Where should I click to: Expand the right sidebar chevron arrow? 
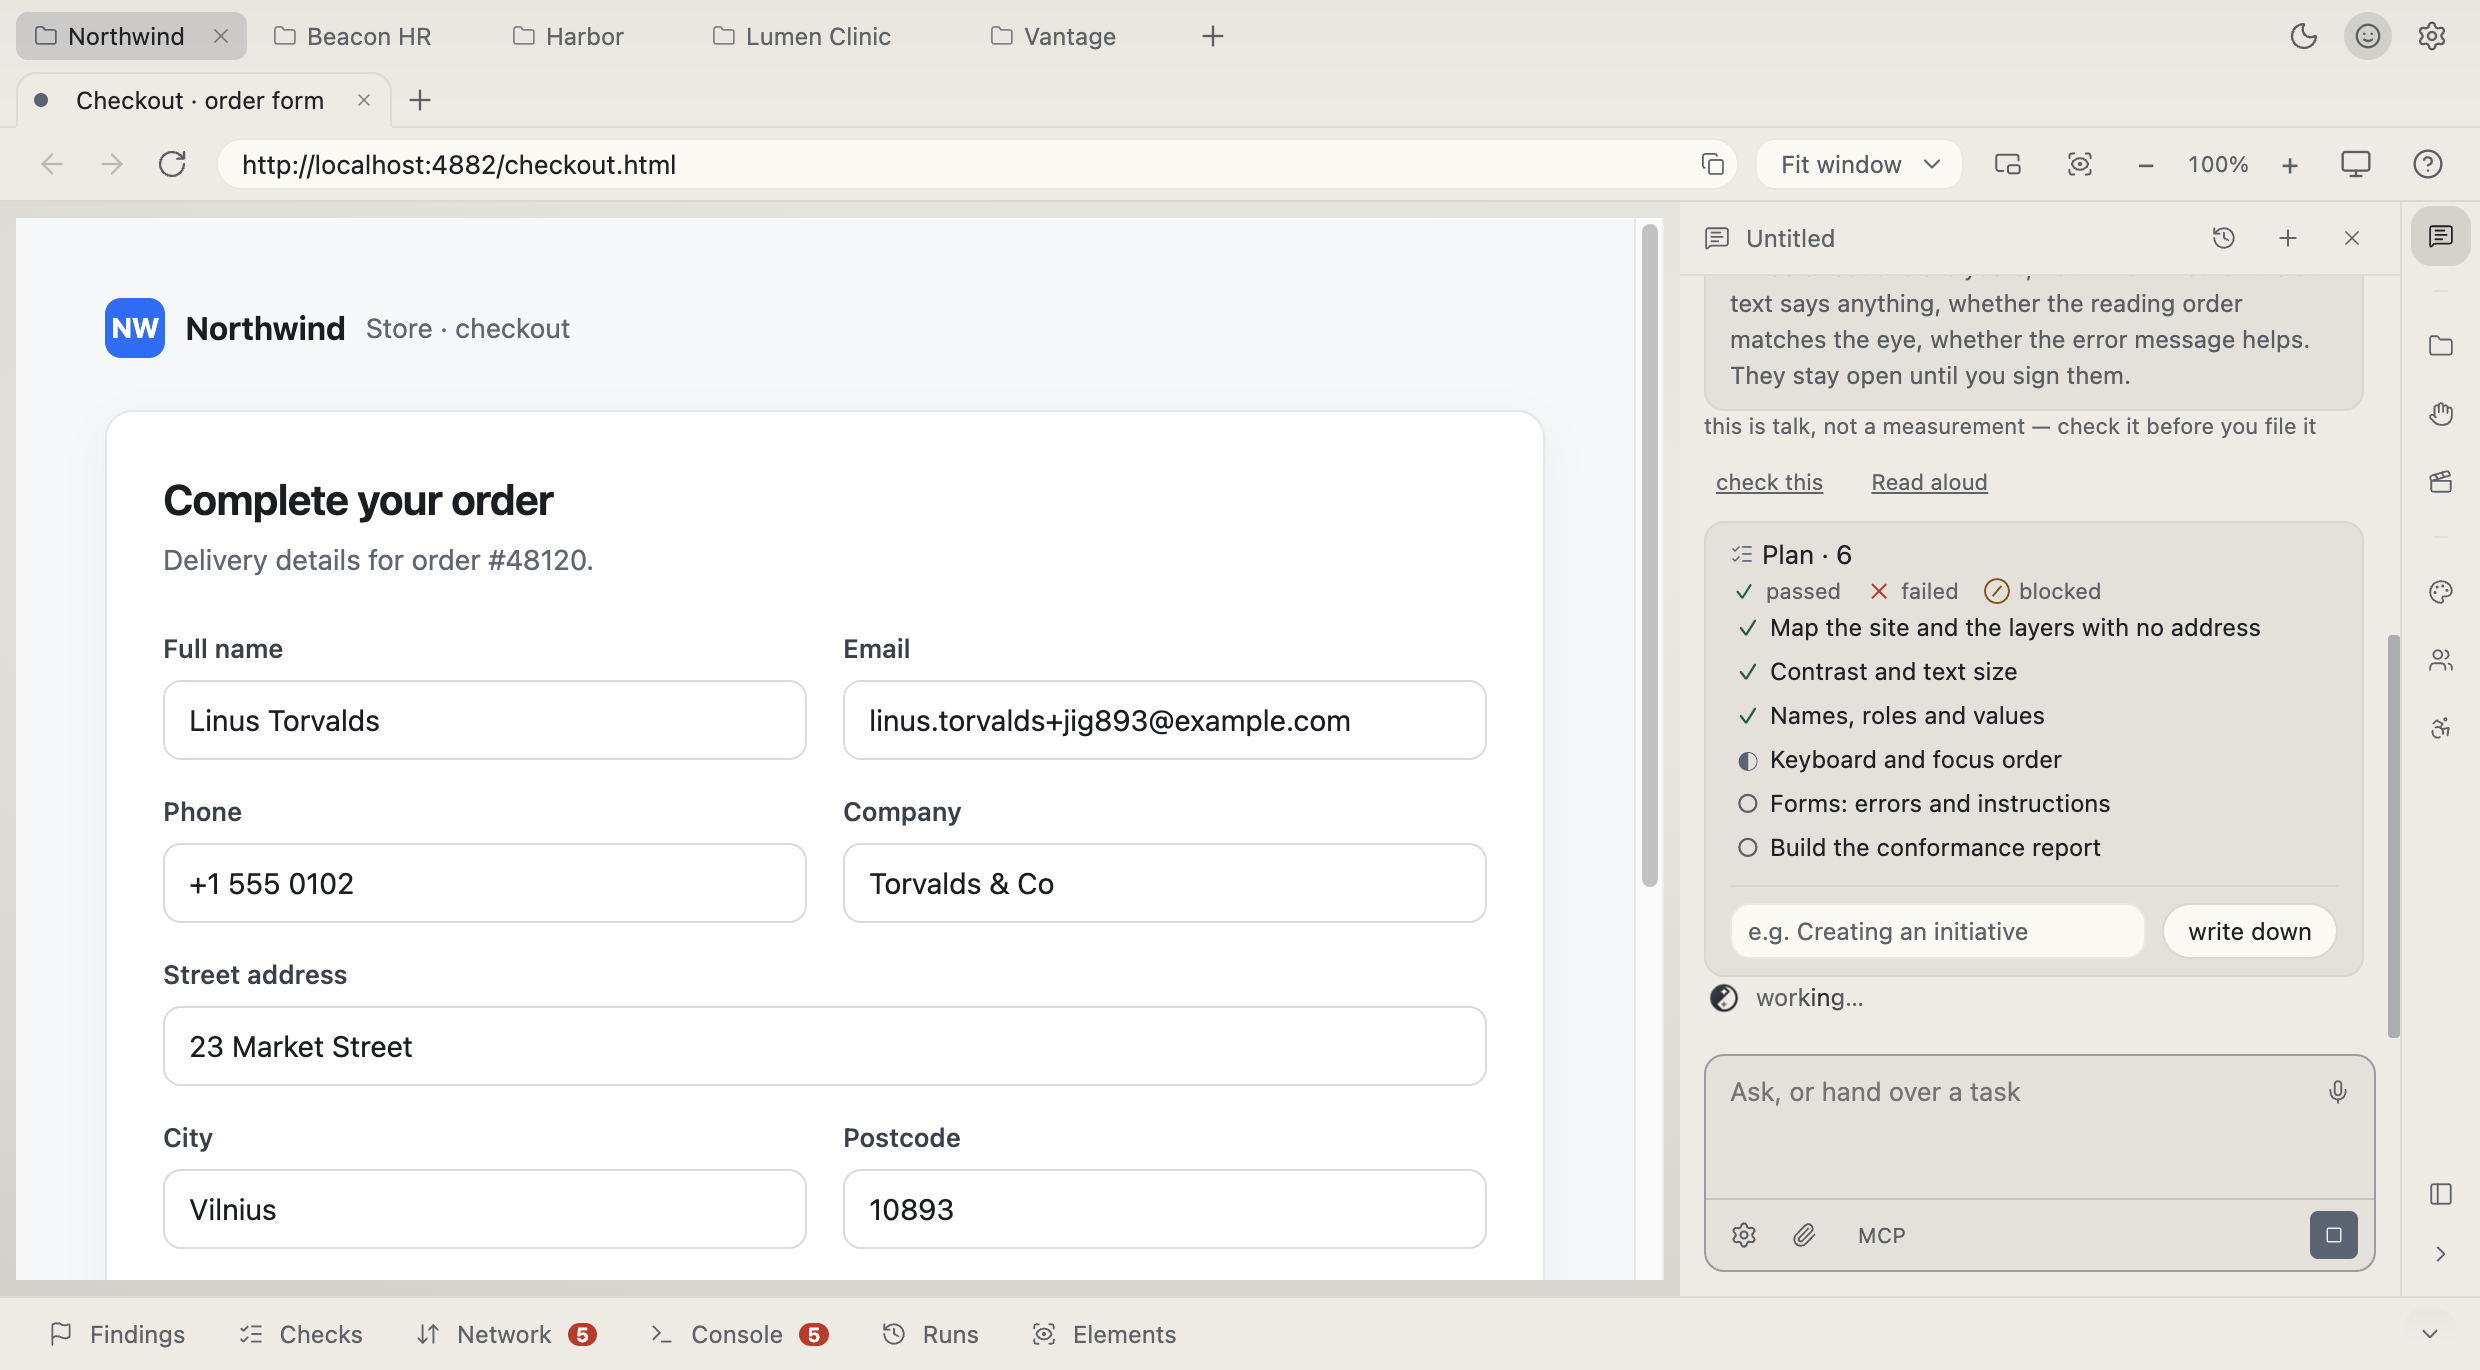coord(2440,1254)
